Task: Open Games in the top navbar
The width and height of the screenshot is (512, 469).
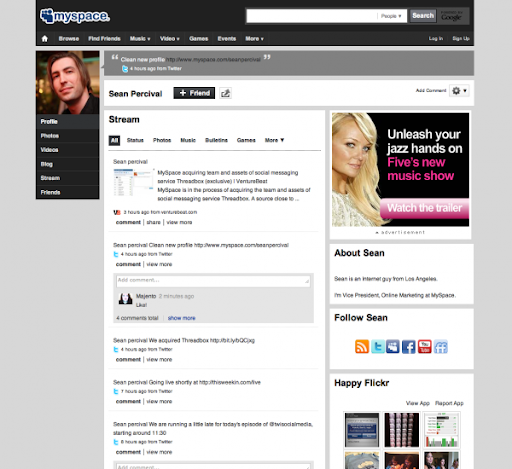Action: coord(199,39)
